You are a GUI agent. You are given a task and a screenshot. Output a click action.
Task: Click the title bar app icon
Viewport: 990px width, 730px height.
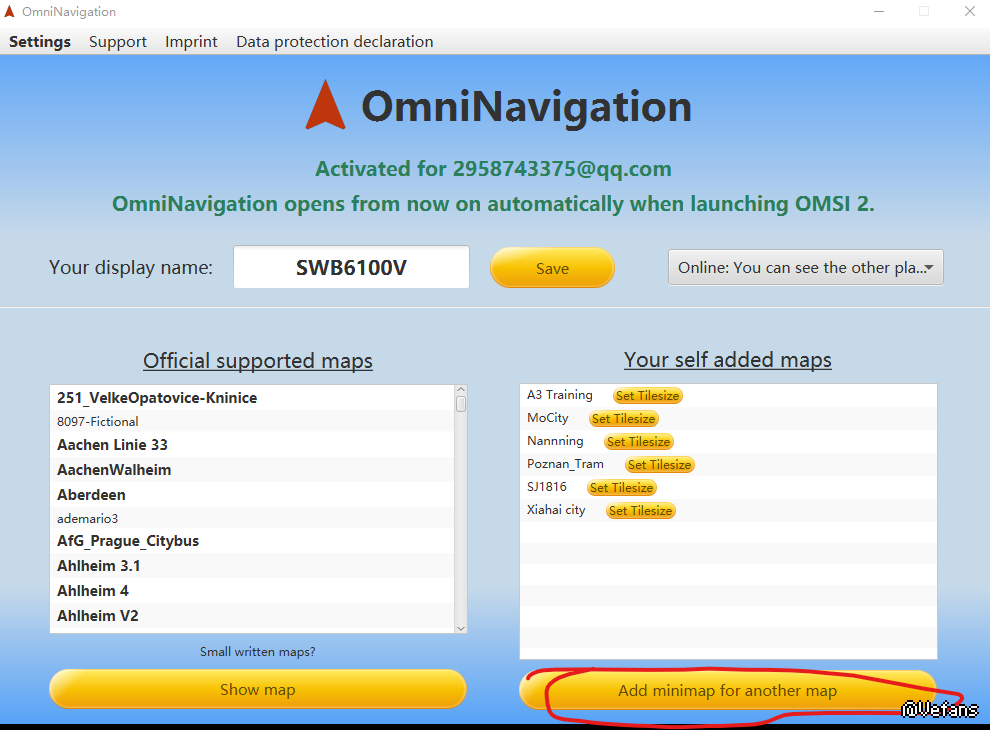coord(11,12)
